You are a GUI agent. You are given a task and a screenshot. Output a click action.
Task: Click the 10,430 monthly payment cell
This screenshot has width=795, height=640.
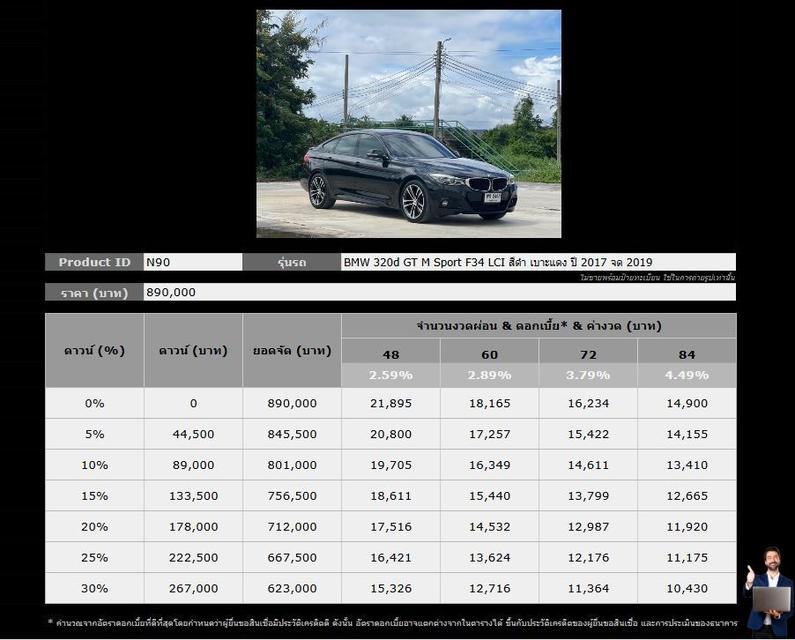click(x=686, y=588)
